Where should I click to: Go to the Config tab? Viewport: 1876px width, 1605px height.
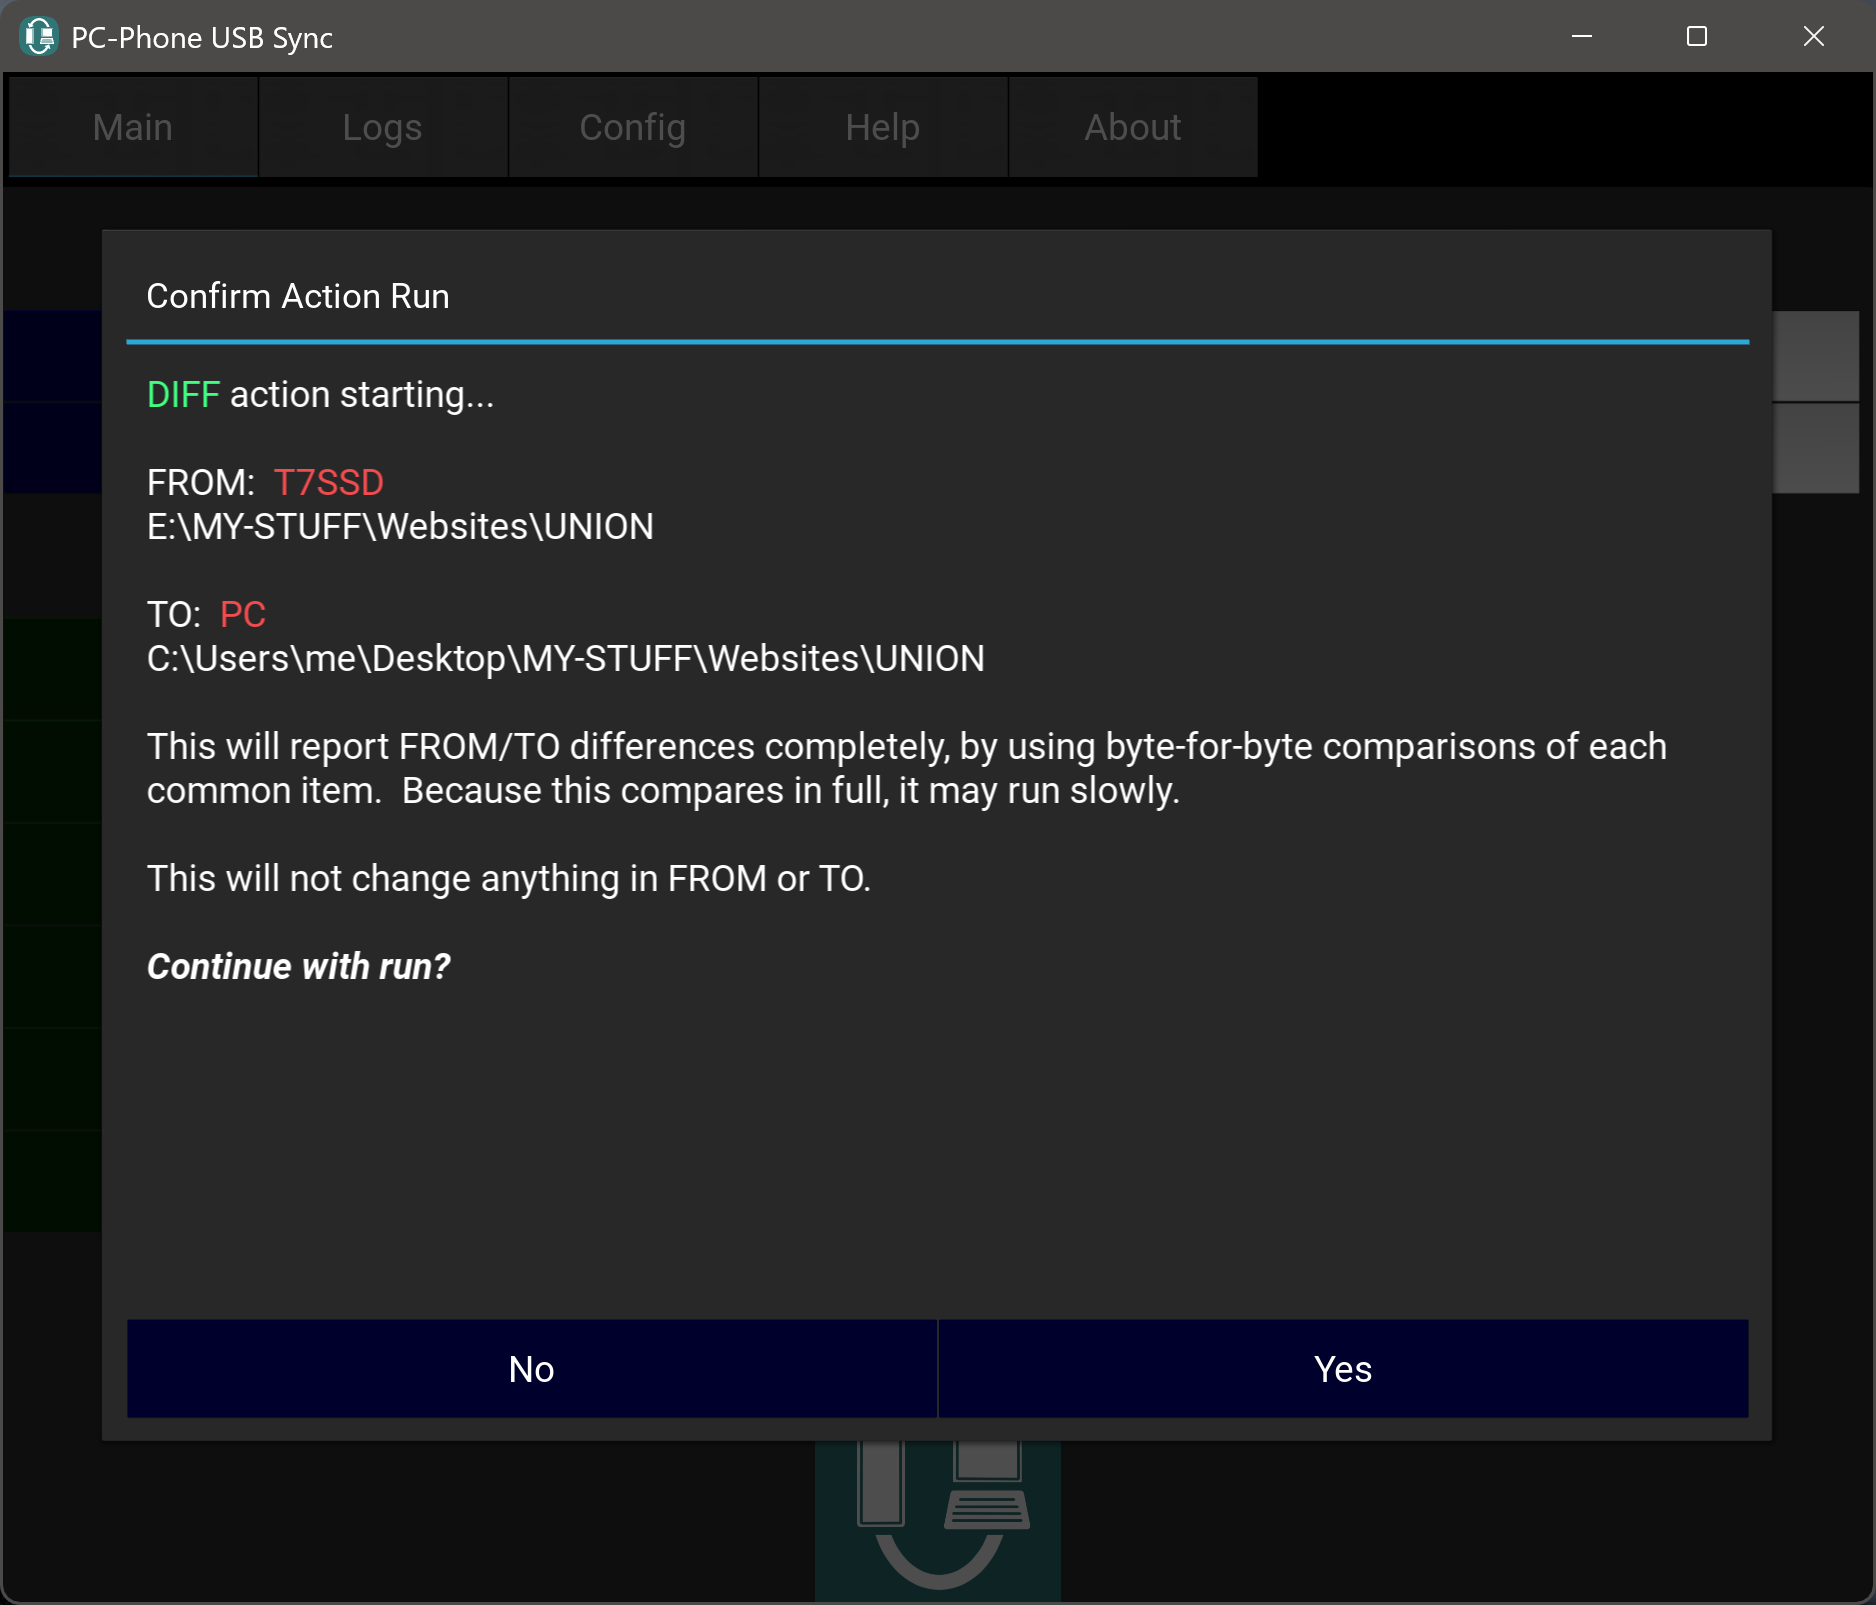(x=632, y=127)
